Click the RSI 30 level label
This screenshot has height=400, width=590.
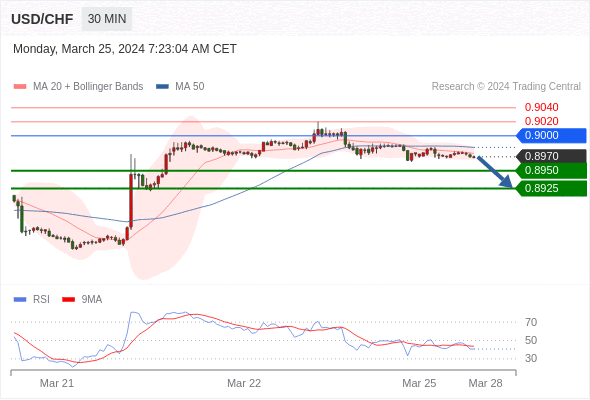(x=531, y=358)
